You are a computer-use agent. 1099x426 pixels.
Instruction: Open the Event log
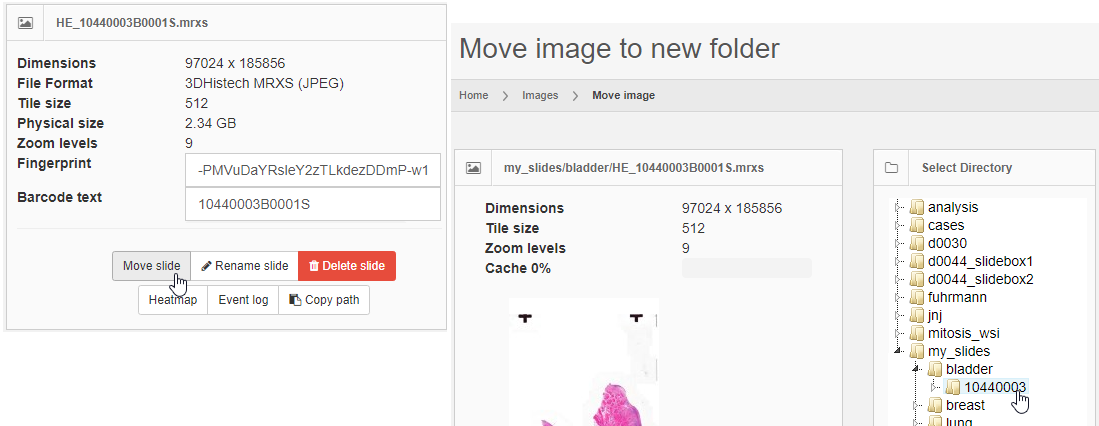click(243, 300)
